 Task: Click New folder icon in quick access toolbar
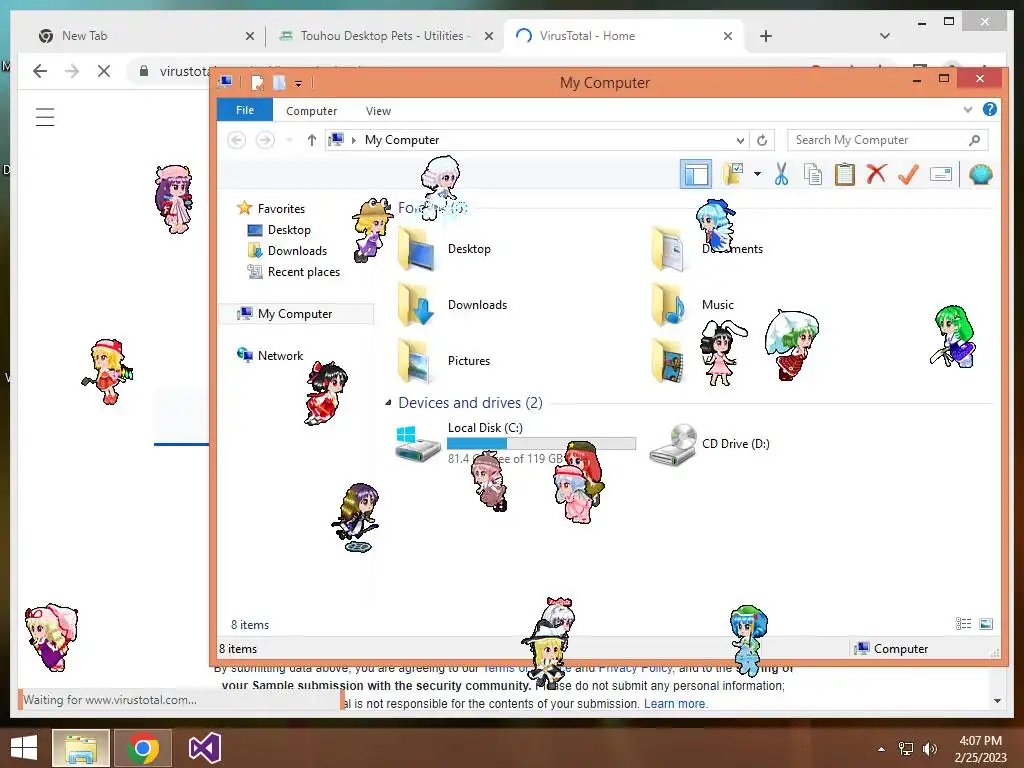[280, 82]
